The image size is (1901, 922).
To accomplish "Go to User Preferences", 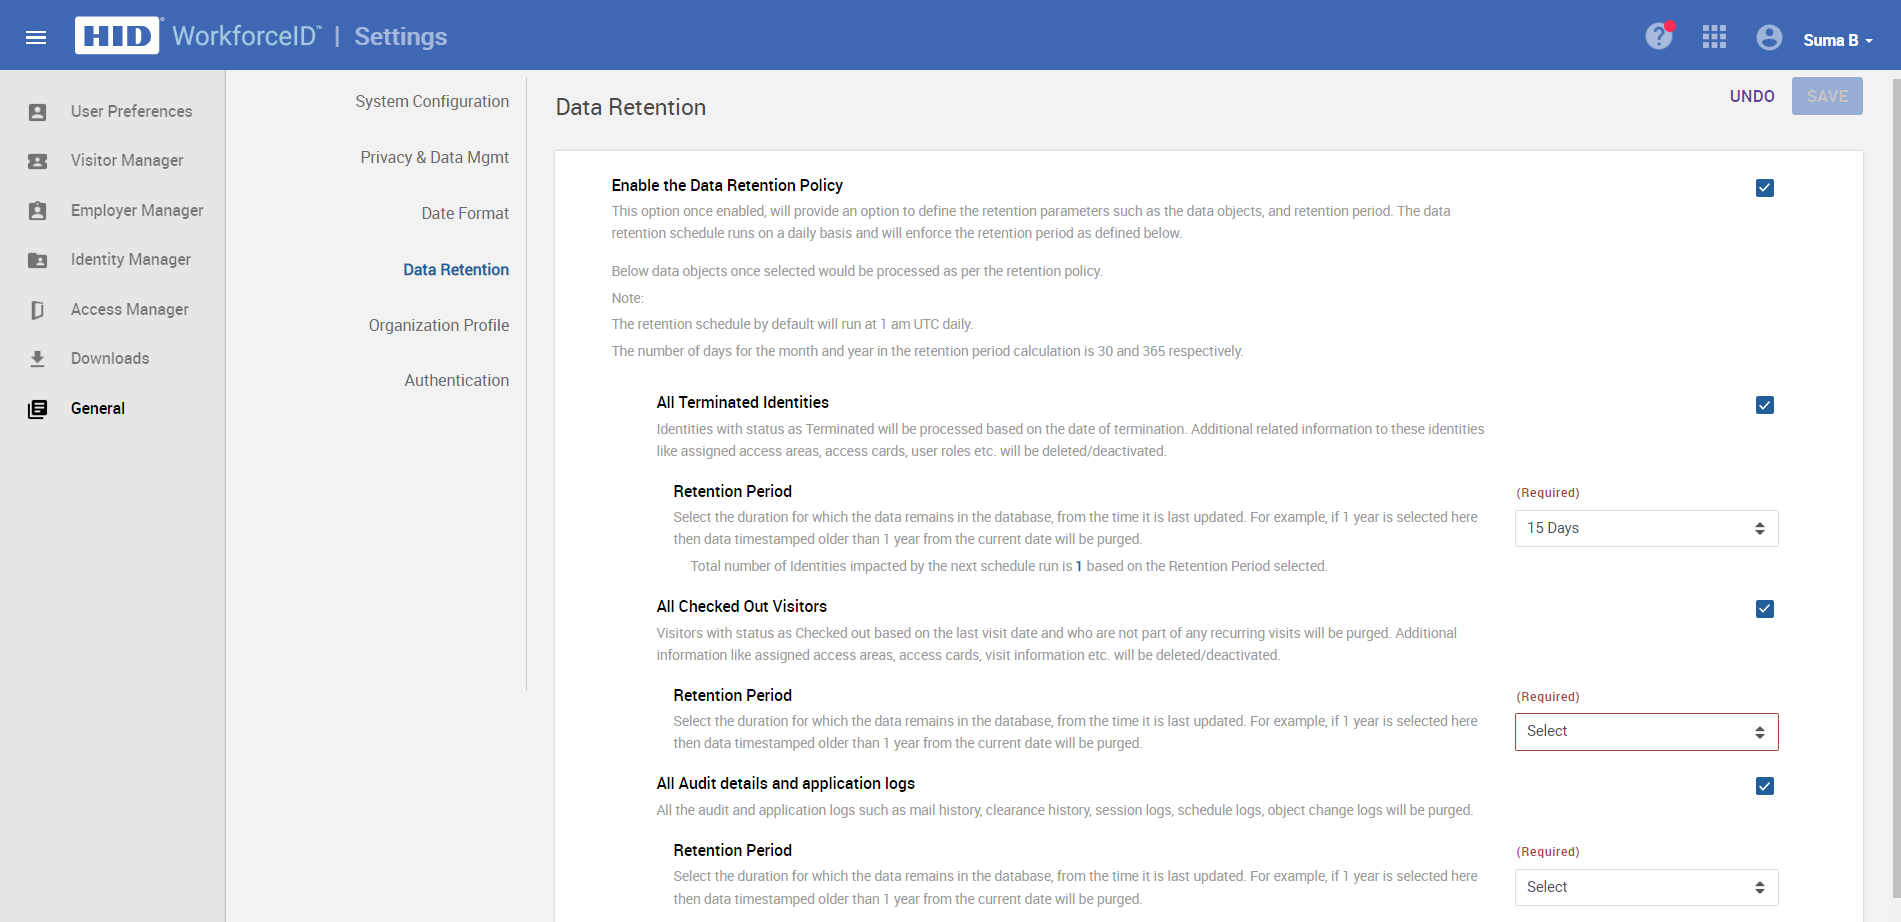I will [x=131, y=111].
